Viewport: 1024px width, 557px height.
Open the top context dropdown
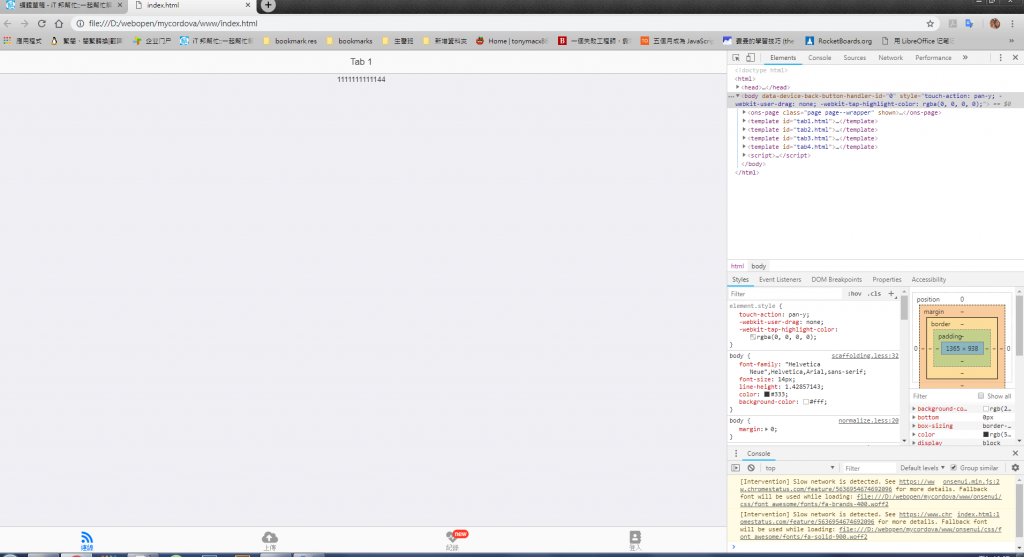click(x=800, y=468)
